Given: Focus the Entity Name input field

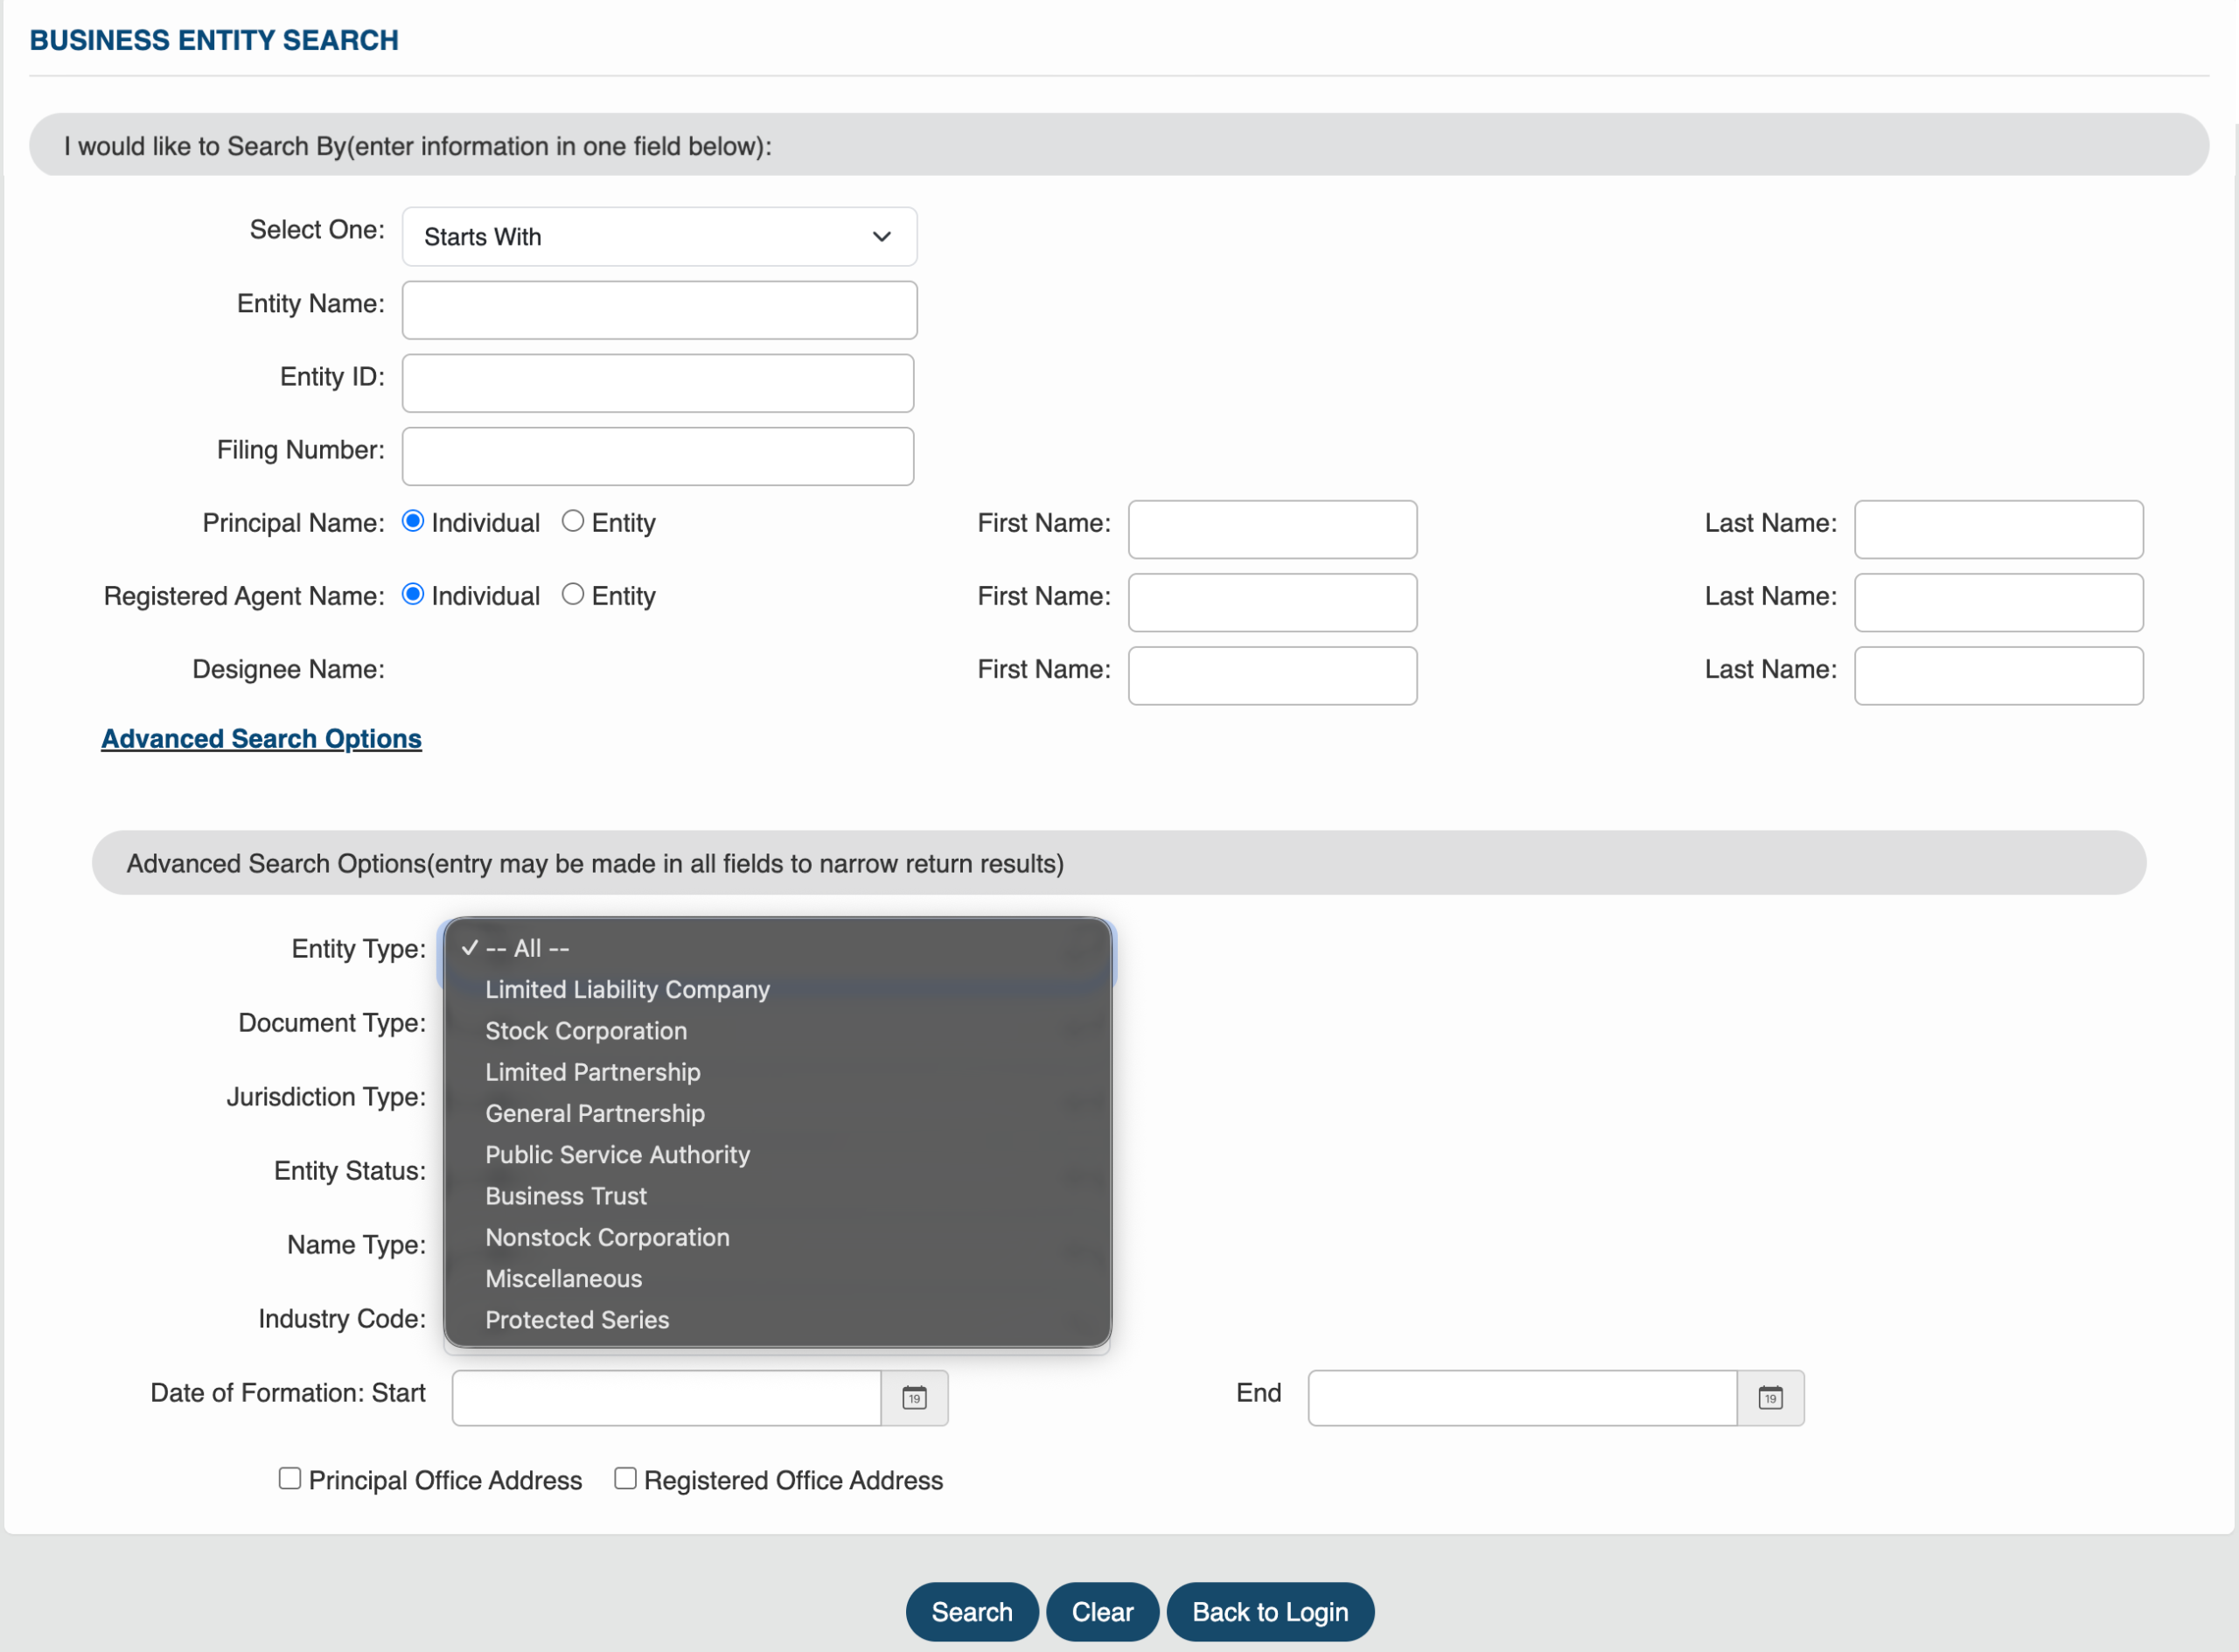Looking at the screenshot, I should pos(659,310).
